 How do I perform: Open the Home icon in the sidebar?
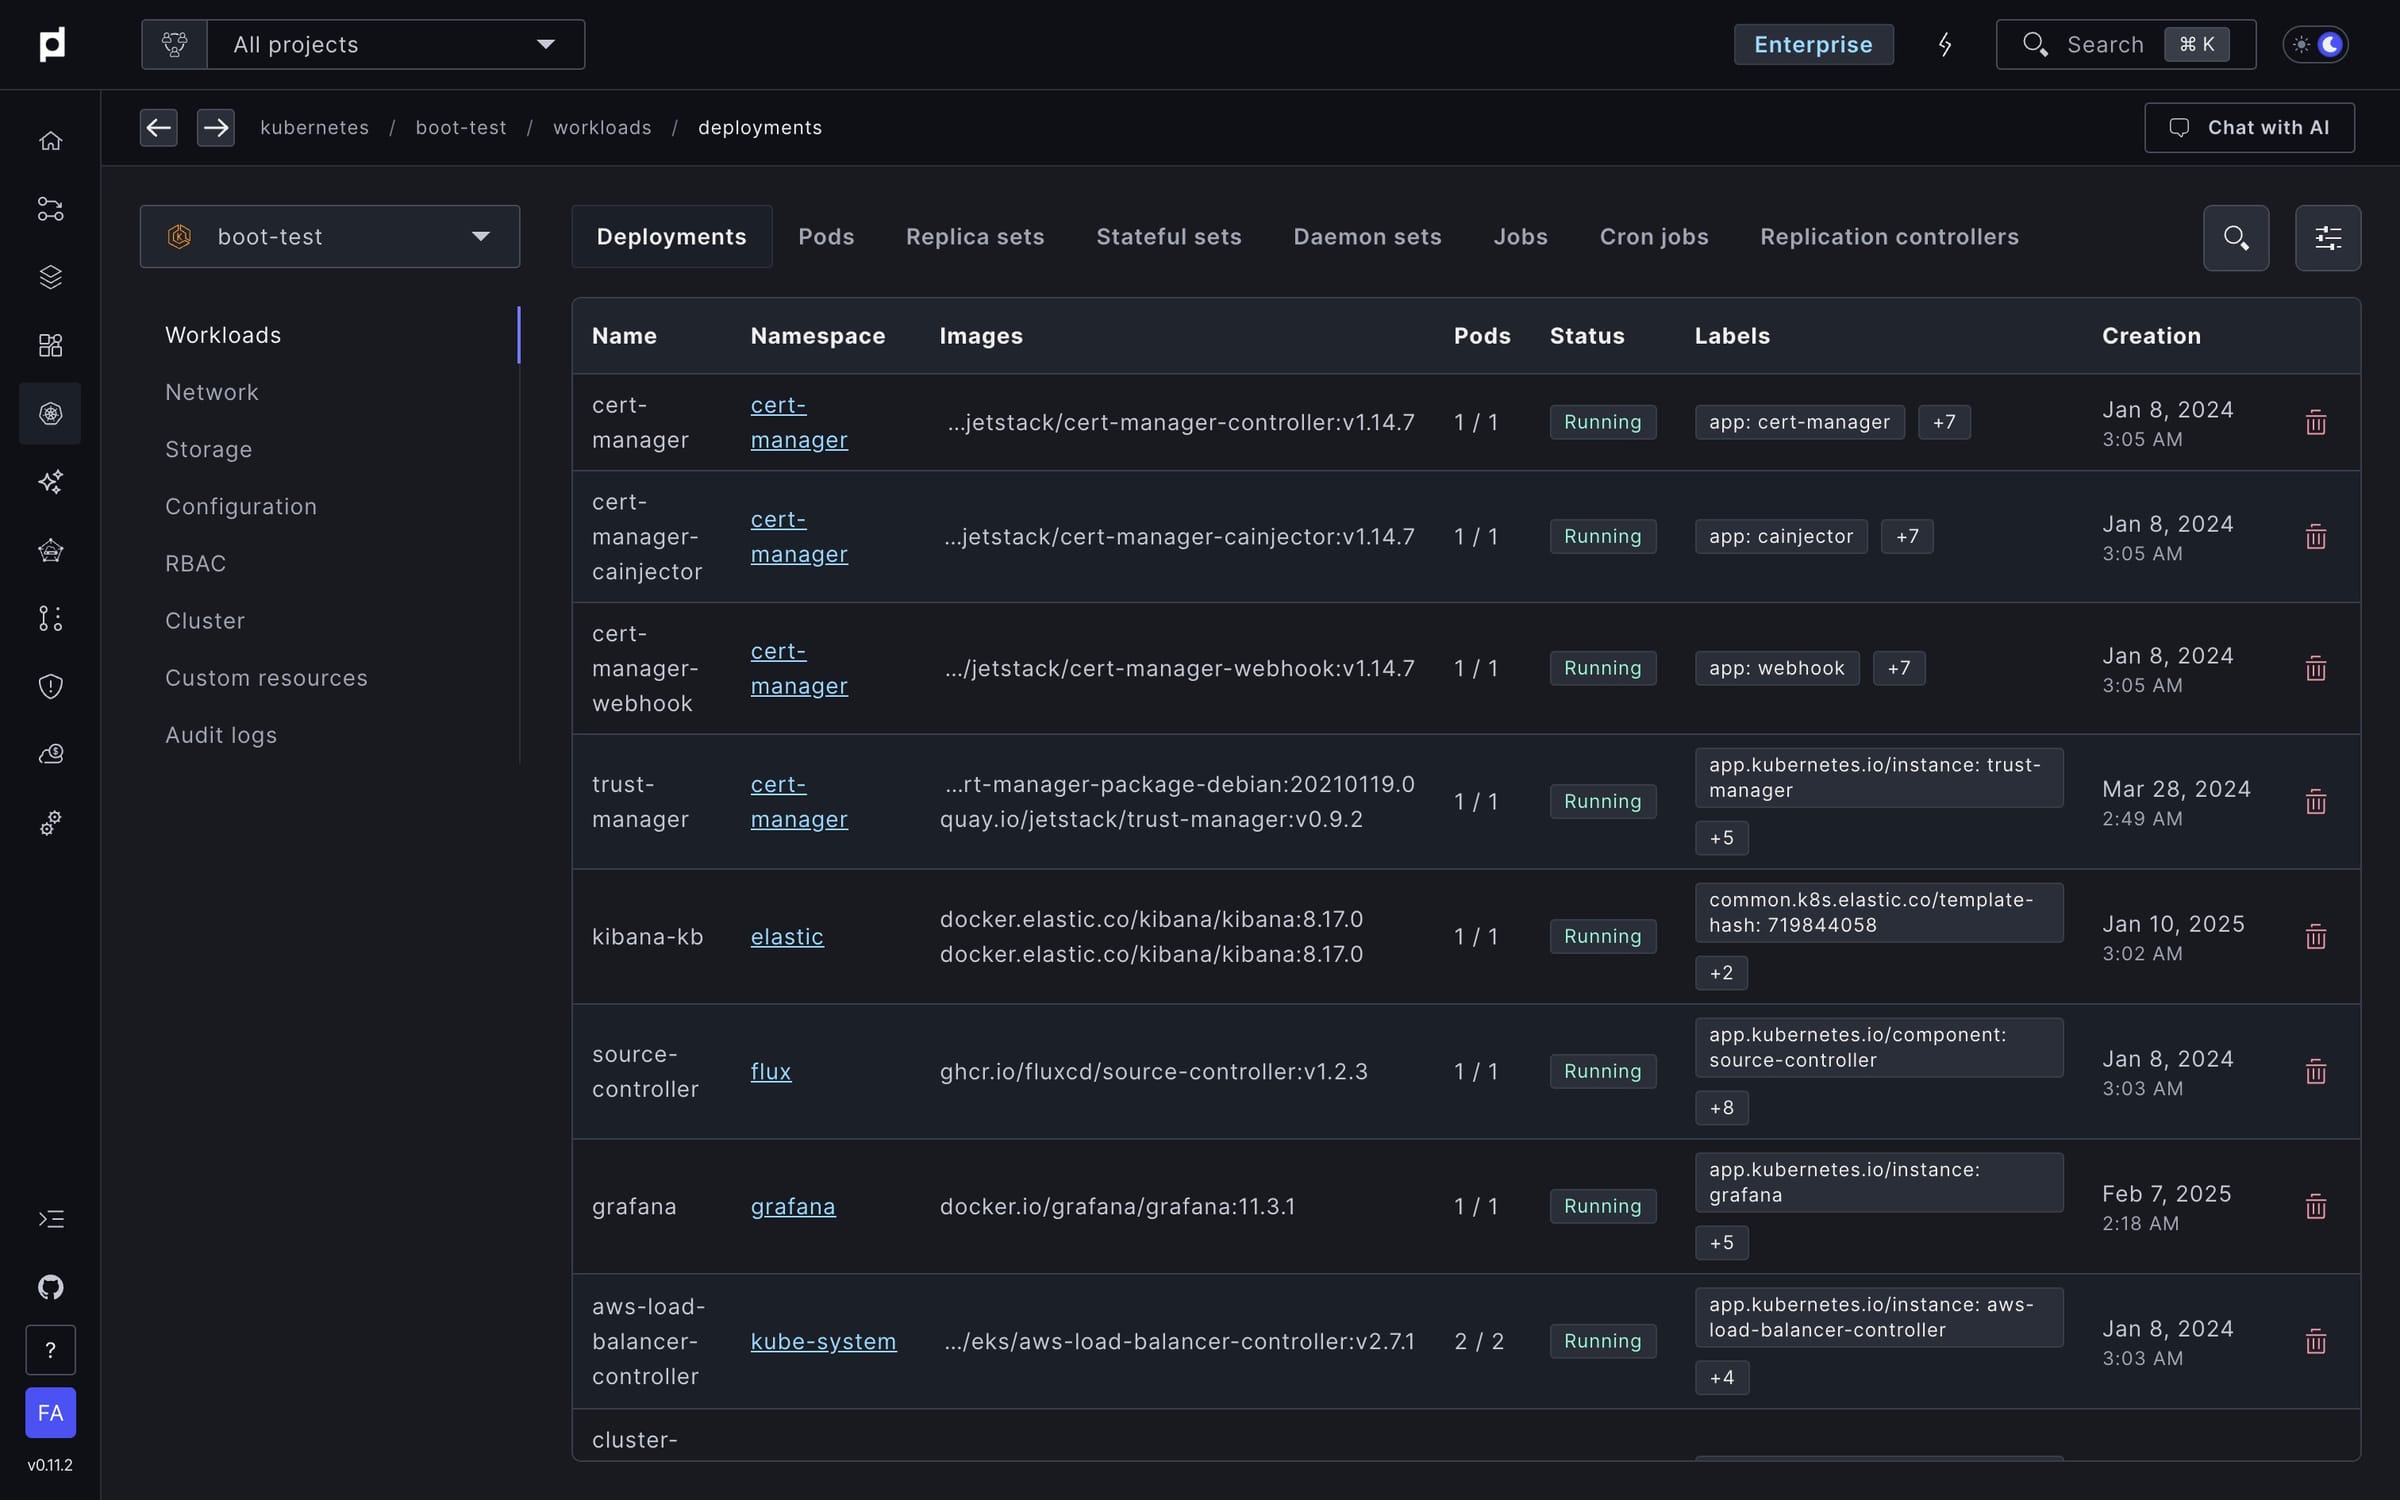(x=50, y=140)
